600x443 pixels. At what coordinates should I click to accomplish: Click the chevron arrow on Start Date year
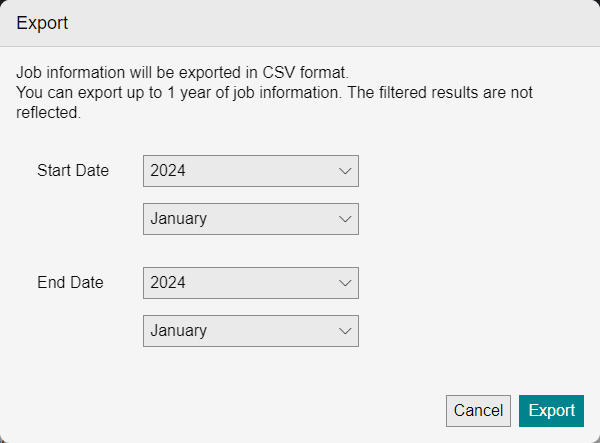click(x=345, y=171)
